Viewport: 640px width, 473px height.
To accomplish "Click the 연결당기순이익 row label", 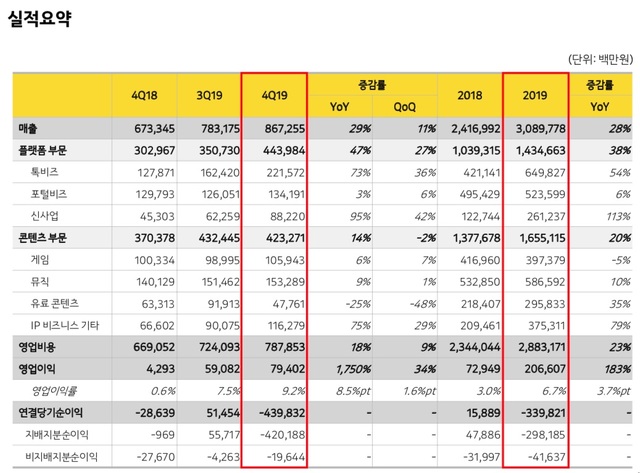I will point(50,410).
